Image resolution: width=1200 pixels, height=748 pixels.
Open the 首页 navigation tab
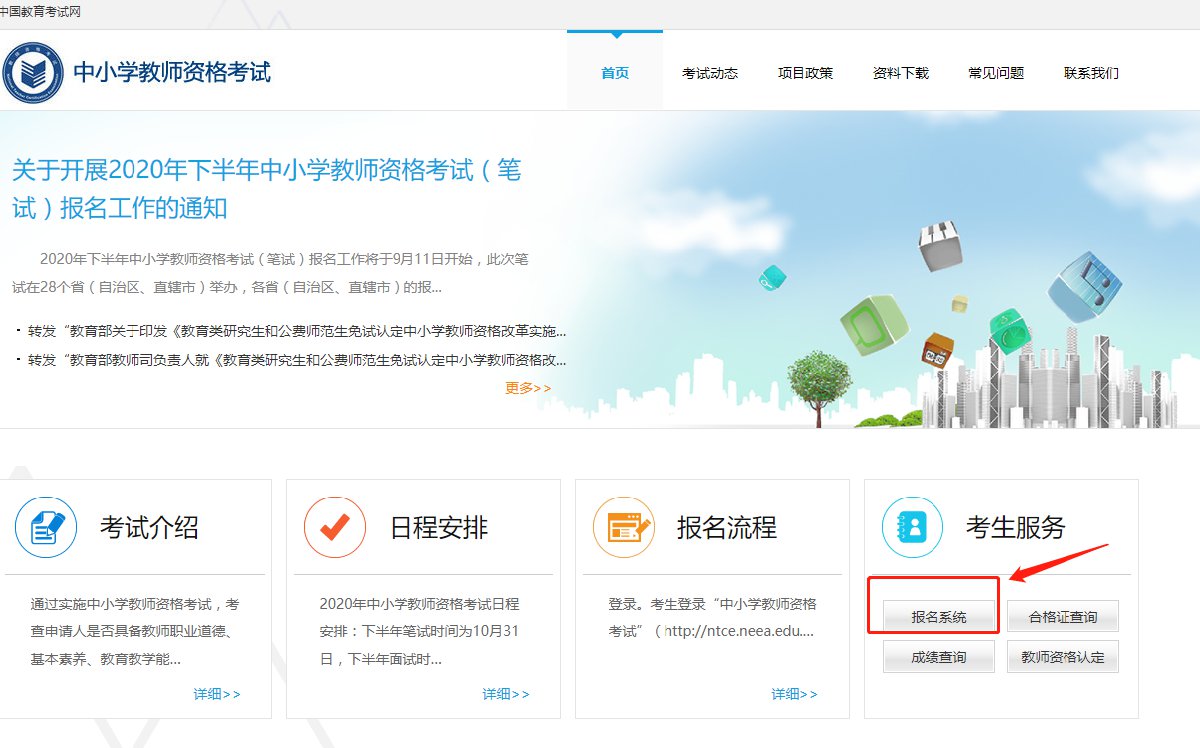click(x=615, y=73)
